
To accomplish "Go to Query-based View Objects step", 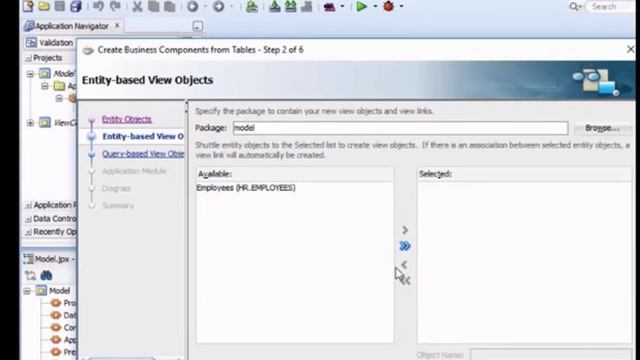I will [143, 154].
